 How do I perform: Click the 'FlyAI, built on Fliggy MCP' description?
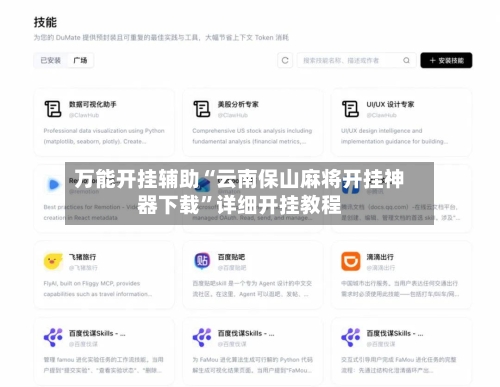tap(98, 289)
